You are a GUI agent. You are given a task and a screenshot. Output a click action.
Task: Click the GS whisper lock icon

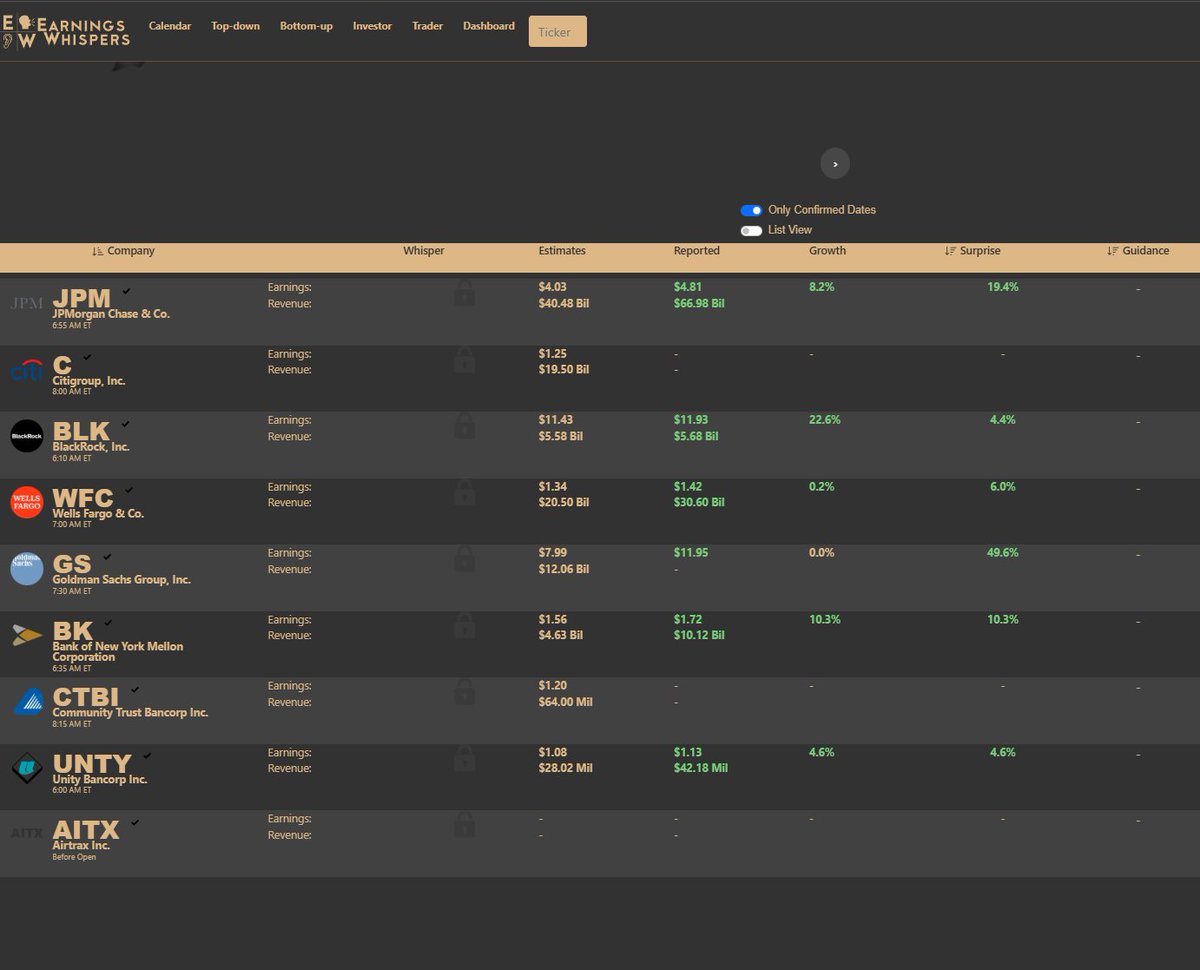click(x=464, y=559)
